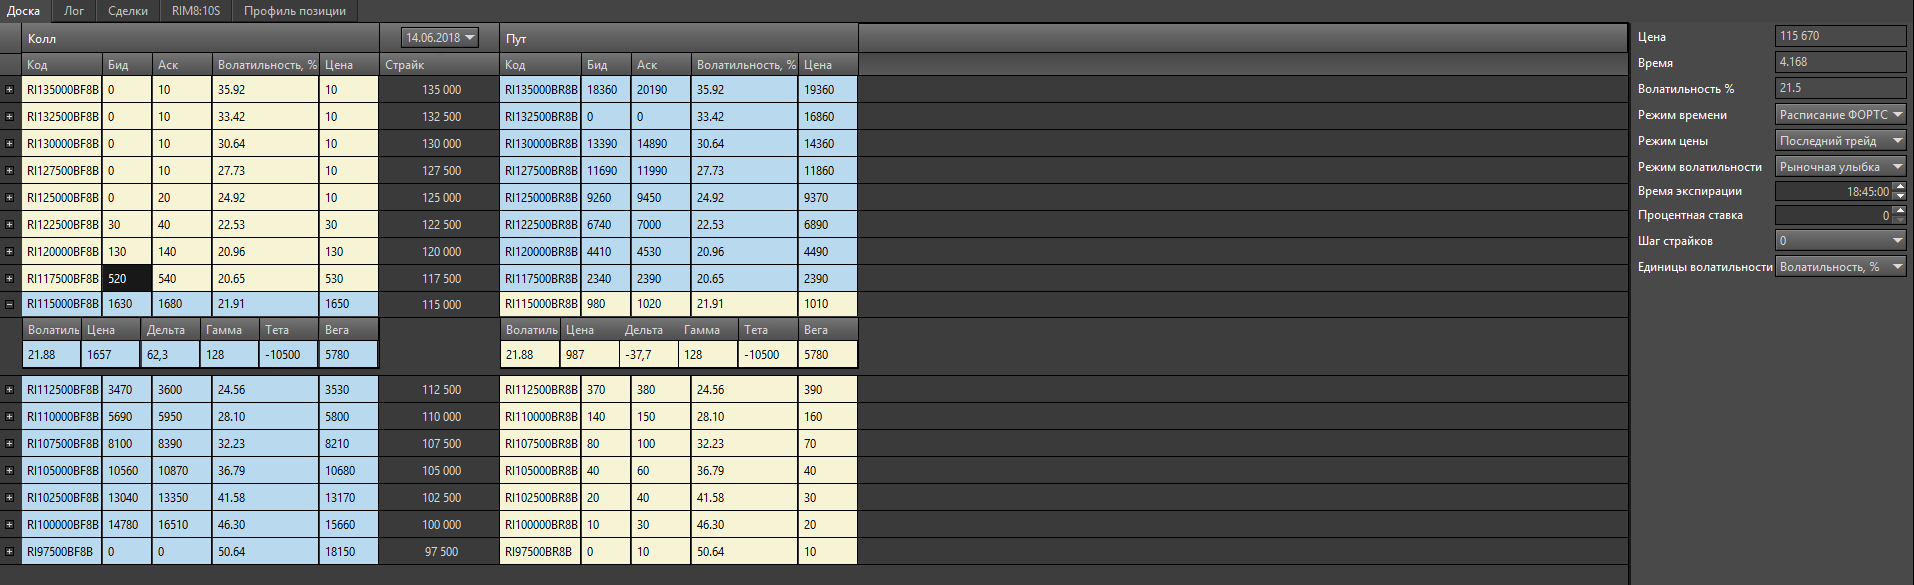Select the highlighted 520 bid cell
1914x585 pixels.
(127, 279)
